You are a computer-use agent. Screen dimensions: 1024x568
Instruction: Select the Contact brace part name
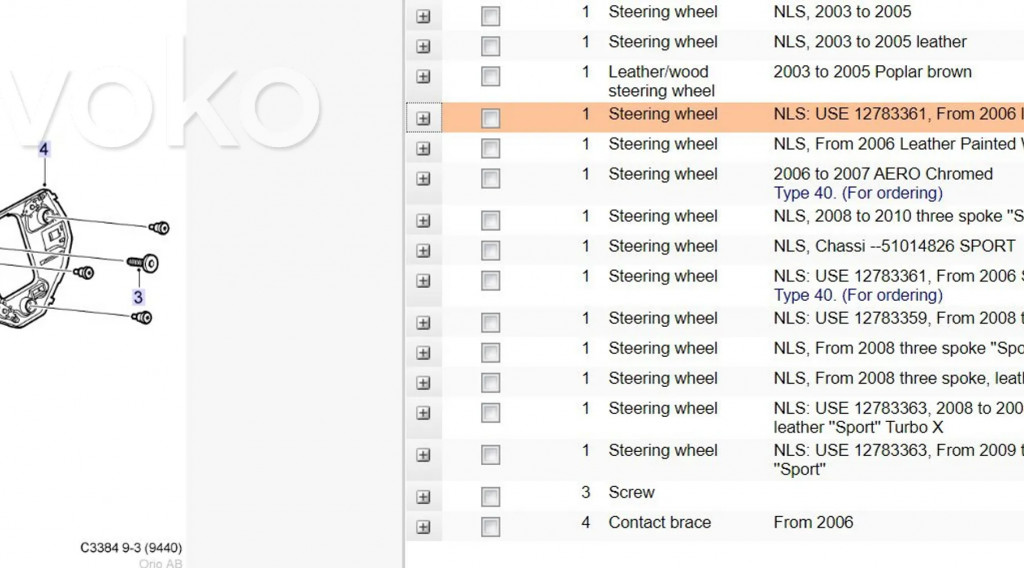coord(659,522)
